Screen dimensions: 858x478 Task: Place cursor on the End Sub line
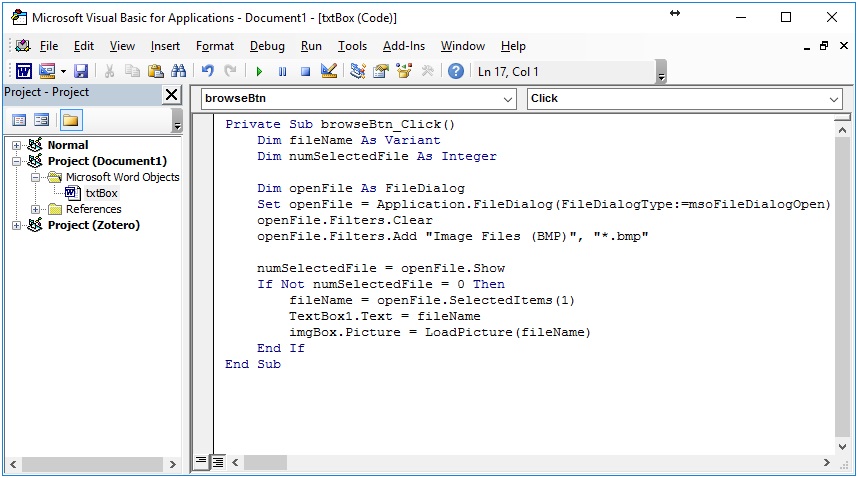(x=253, y=364)
